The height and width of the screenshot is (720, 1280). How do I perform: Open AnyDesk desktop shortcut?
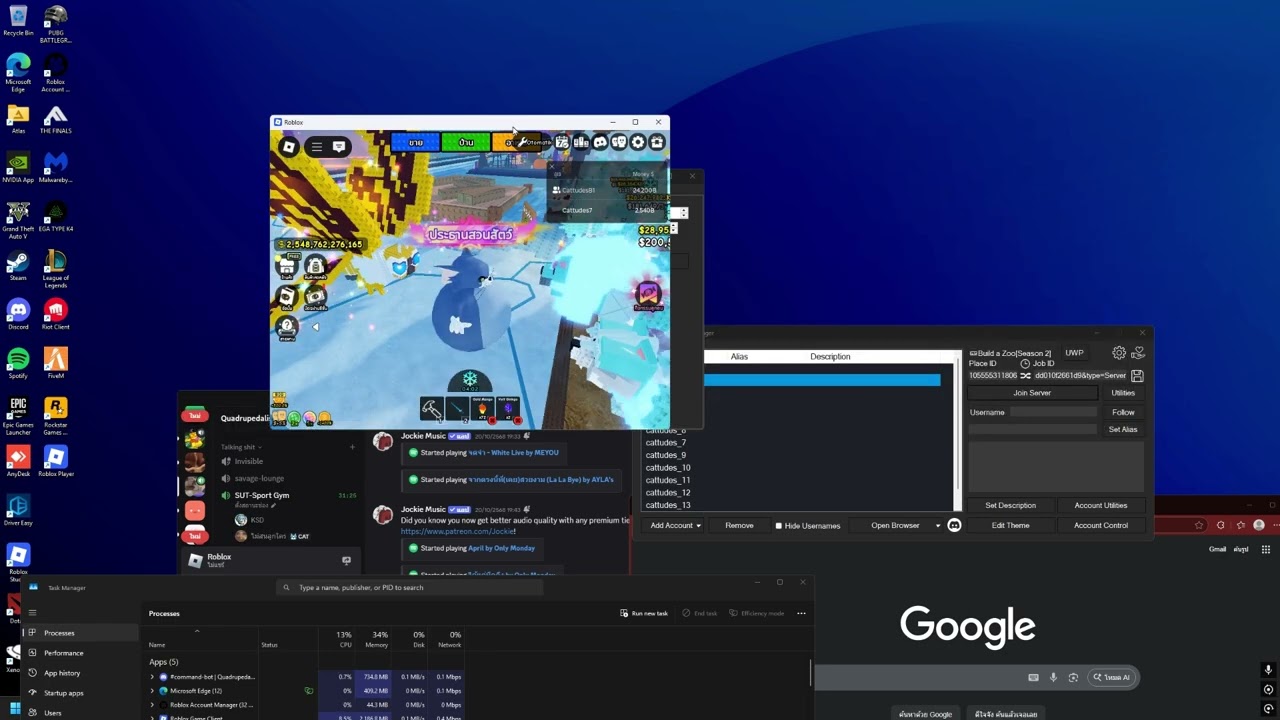point(18,460)
